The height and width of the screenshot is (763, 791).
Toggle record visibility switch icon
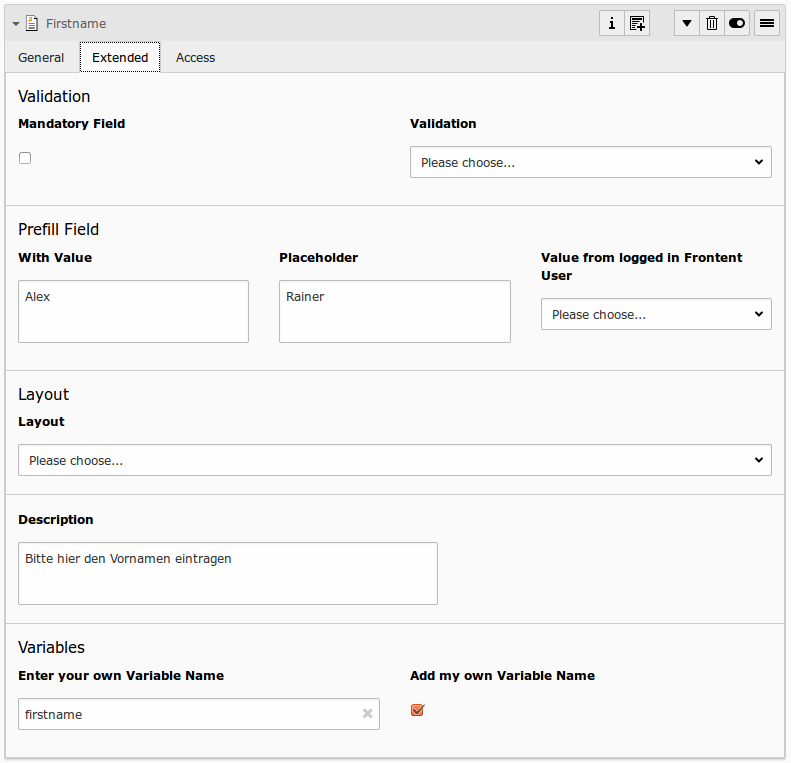737,23
